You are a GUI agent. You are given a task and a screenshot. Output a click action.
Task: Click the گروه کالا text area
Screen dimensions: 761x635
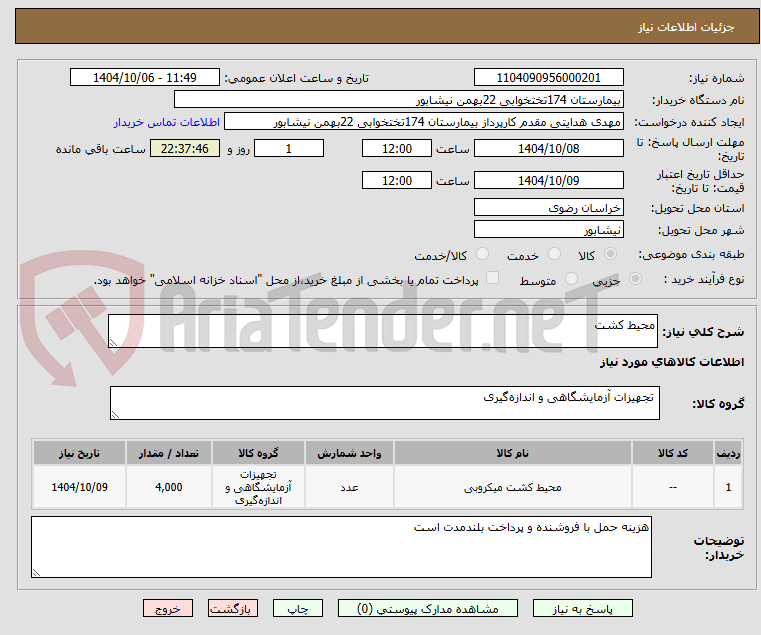[385, 403]
